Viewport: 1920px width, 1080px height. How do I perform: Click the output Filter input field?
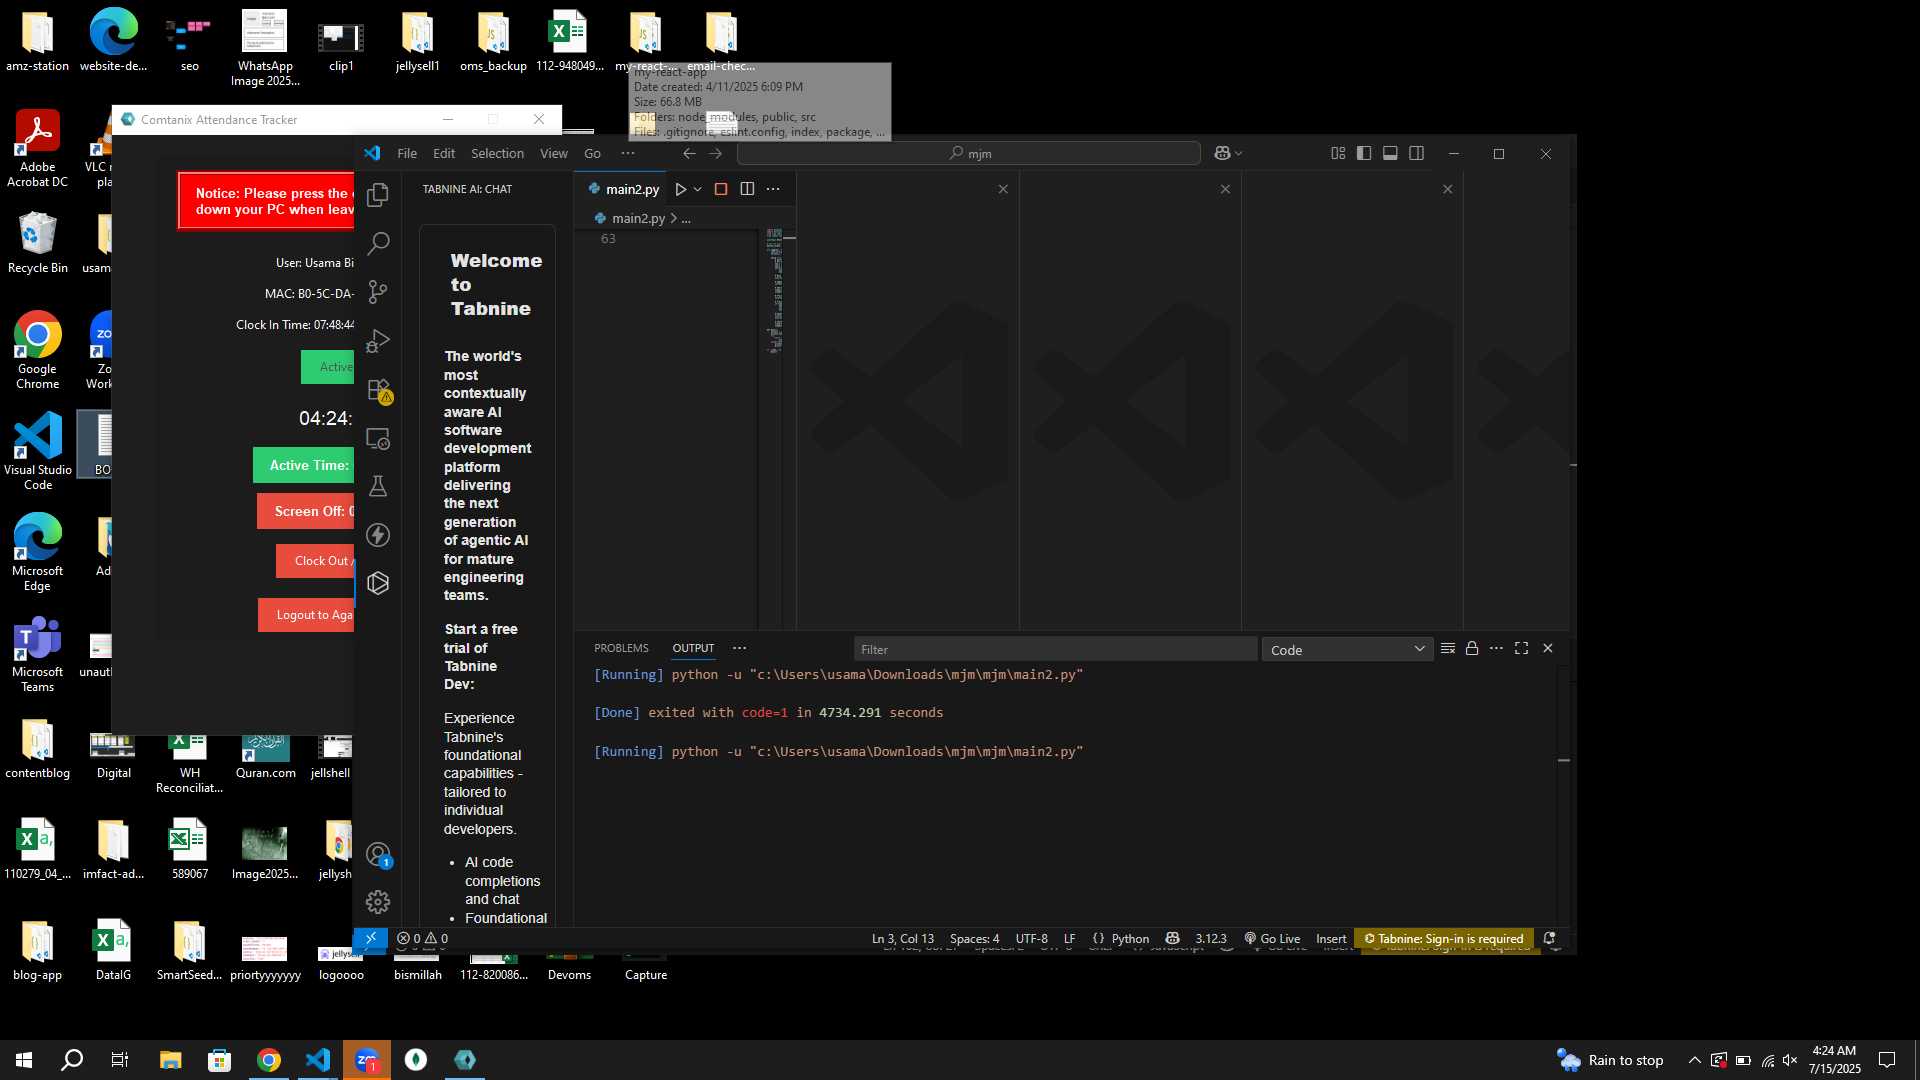tap(1055, 649)
